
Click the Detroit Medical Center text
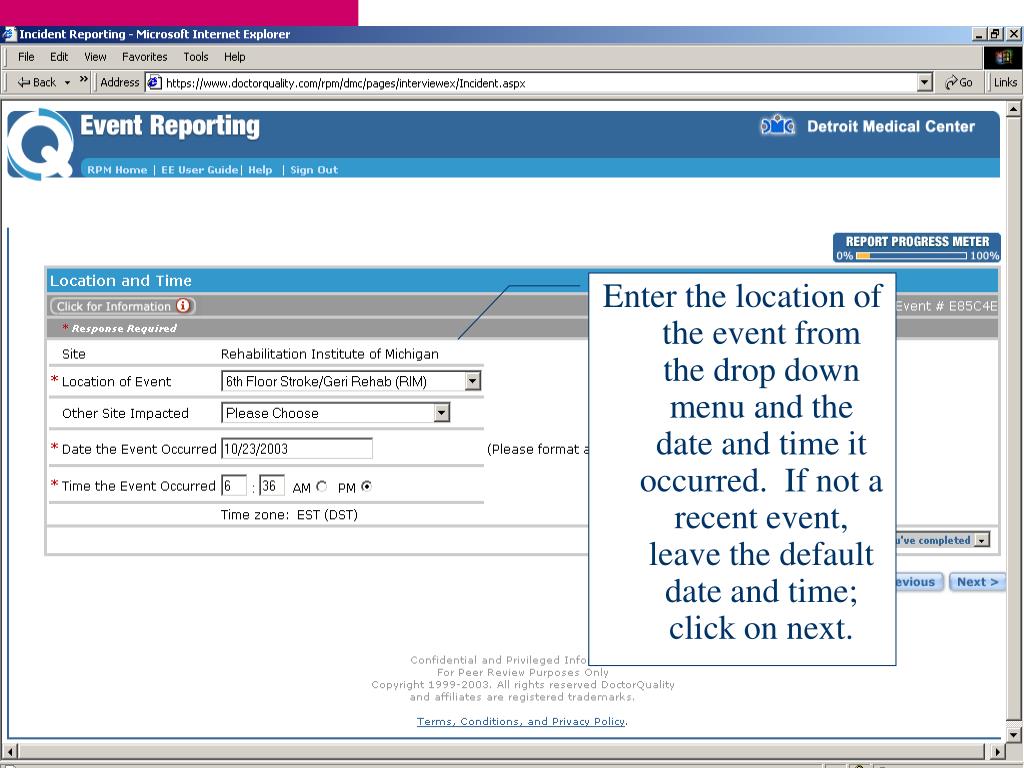[x=891, y=126]
